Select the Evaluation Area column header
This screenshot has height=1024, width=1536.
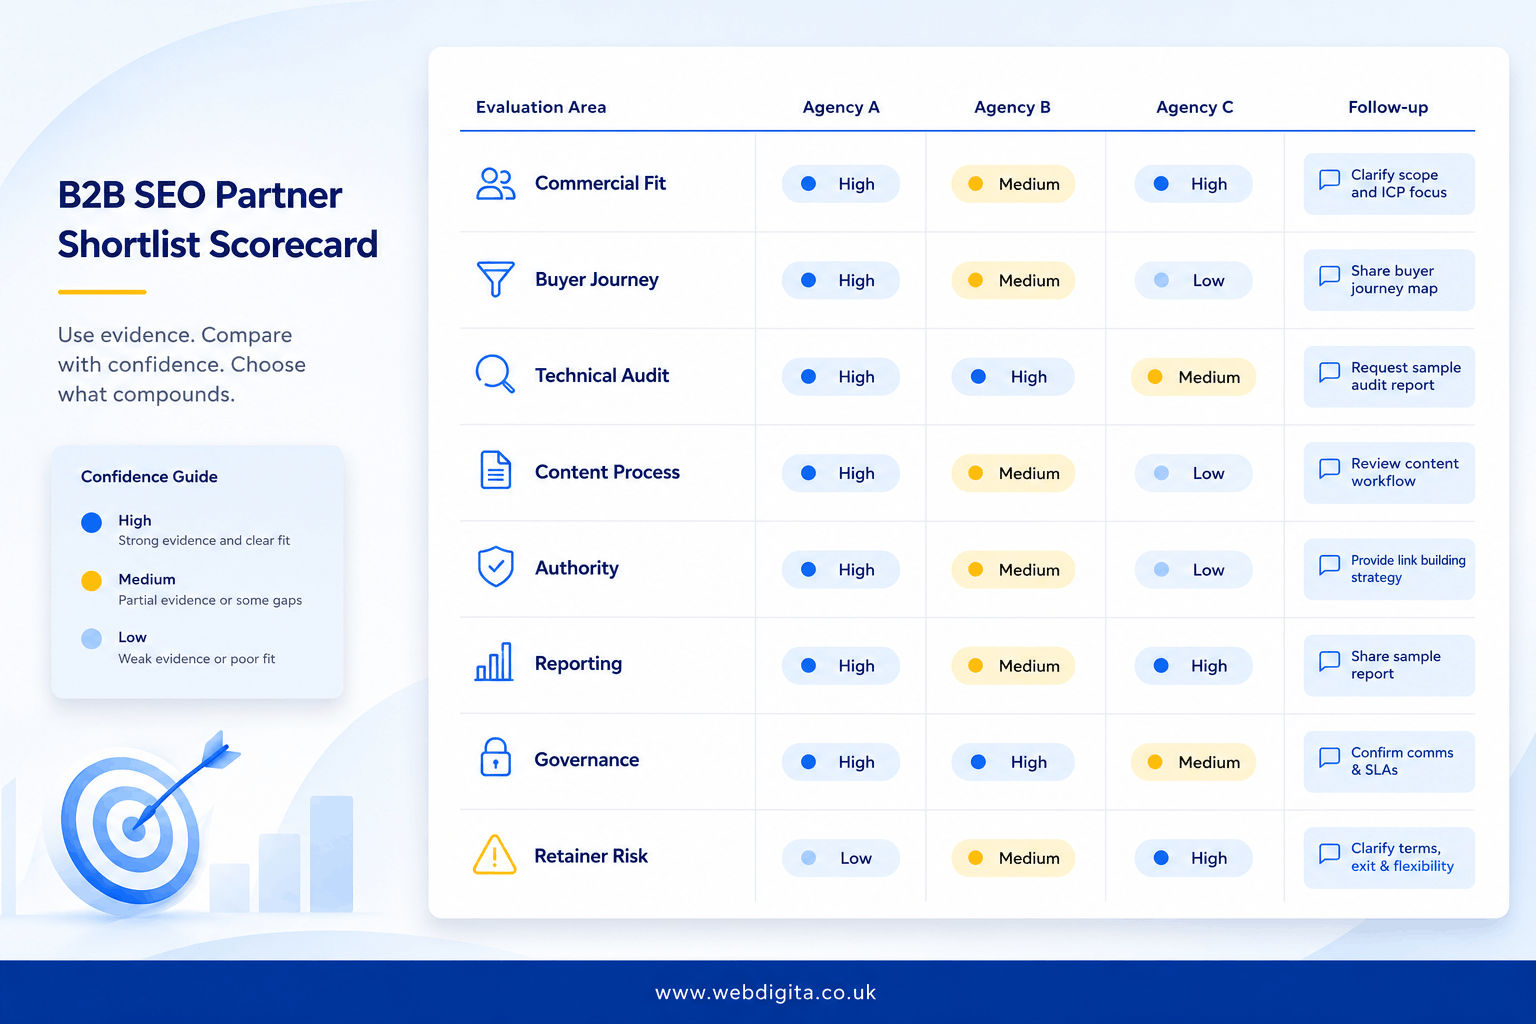click(541, 107)
